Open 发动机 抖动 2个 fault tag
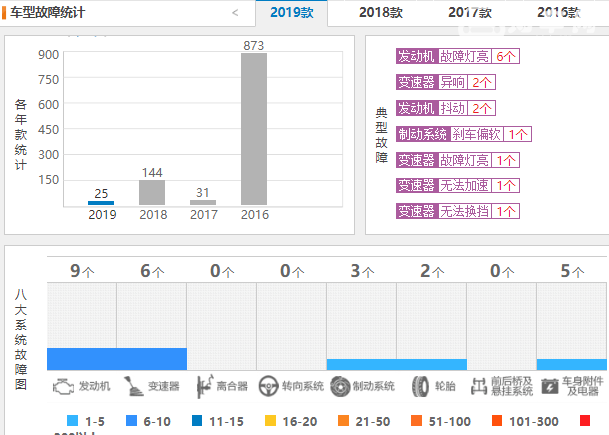The width and height of the screenshot is (609, 435). (x=446, y=108)
